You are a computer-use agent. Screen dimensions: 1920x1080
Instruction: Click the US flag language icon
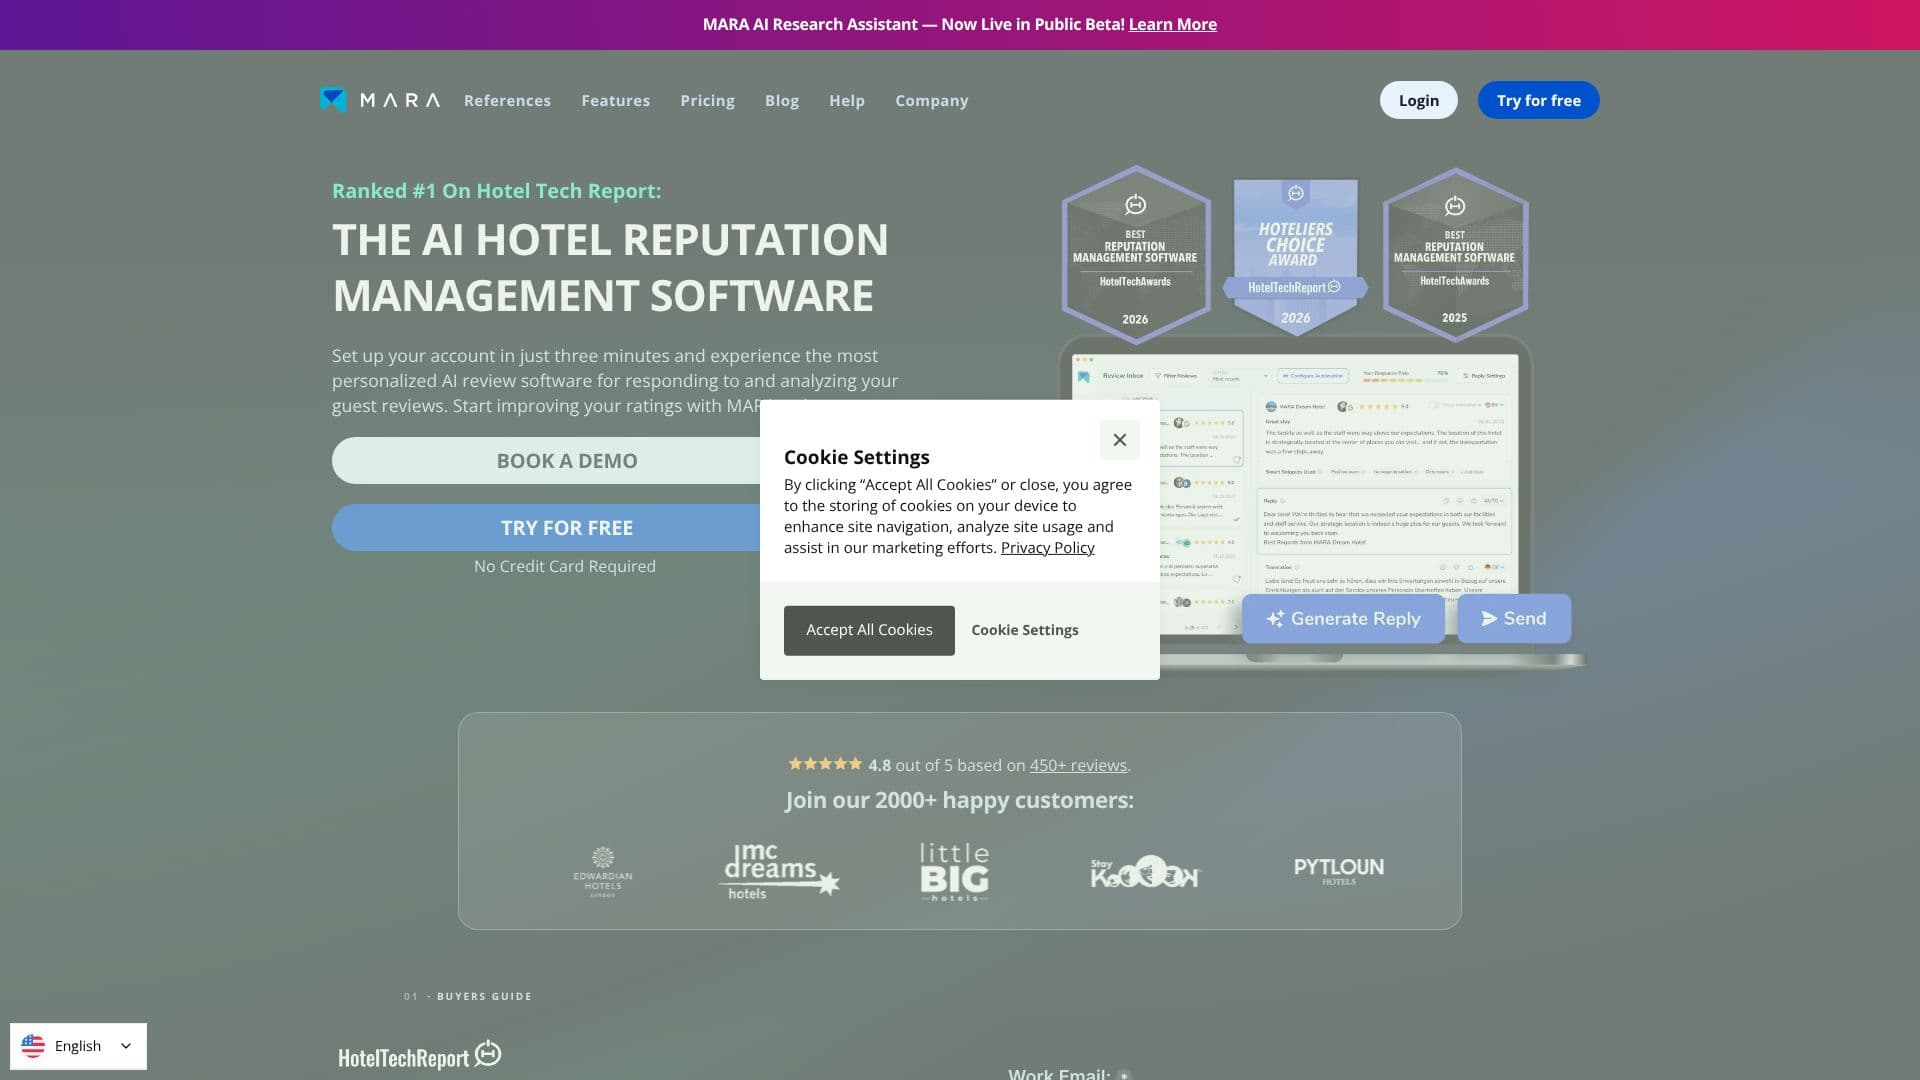[x=33, y=1046]
